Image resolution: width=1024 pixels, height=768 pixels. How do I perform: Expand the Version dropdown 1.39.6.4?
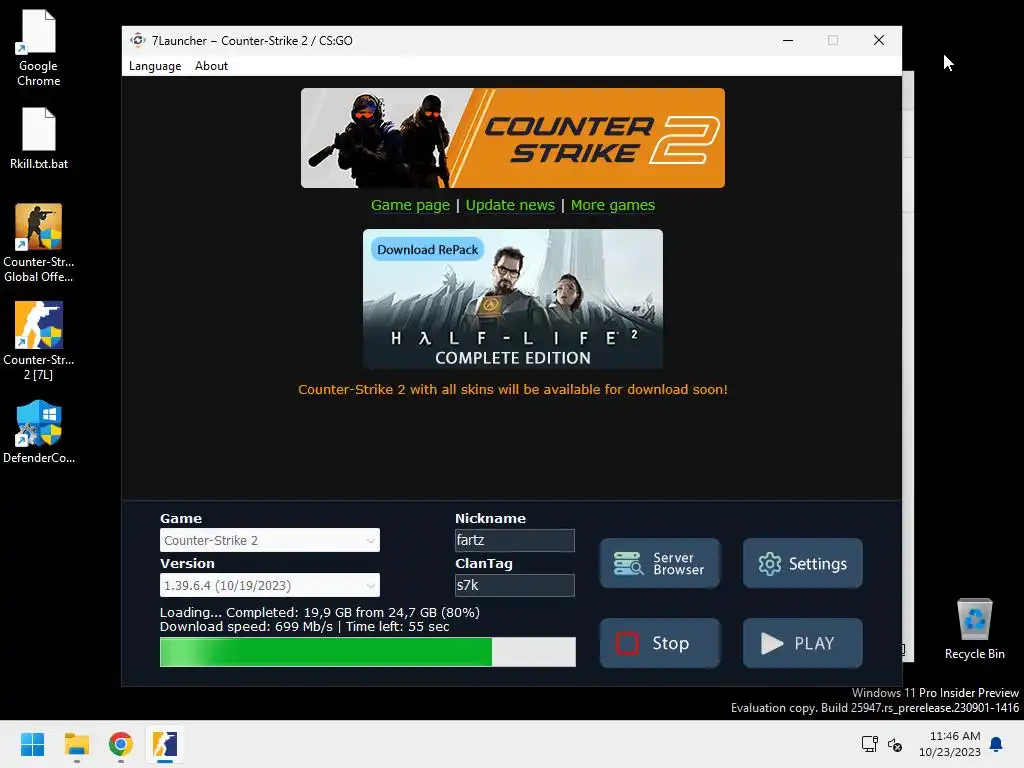point(270,585)
